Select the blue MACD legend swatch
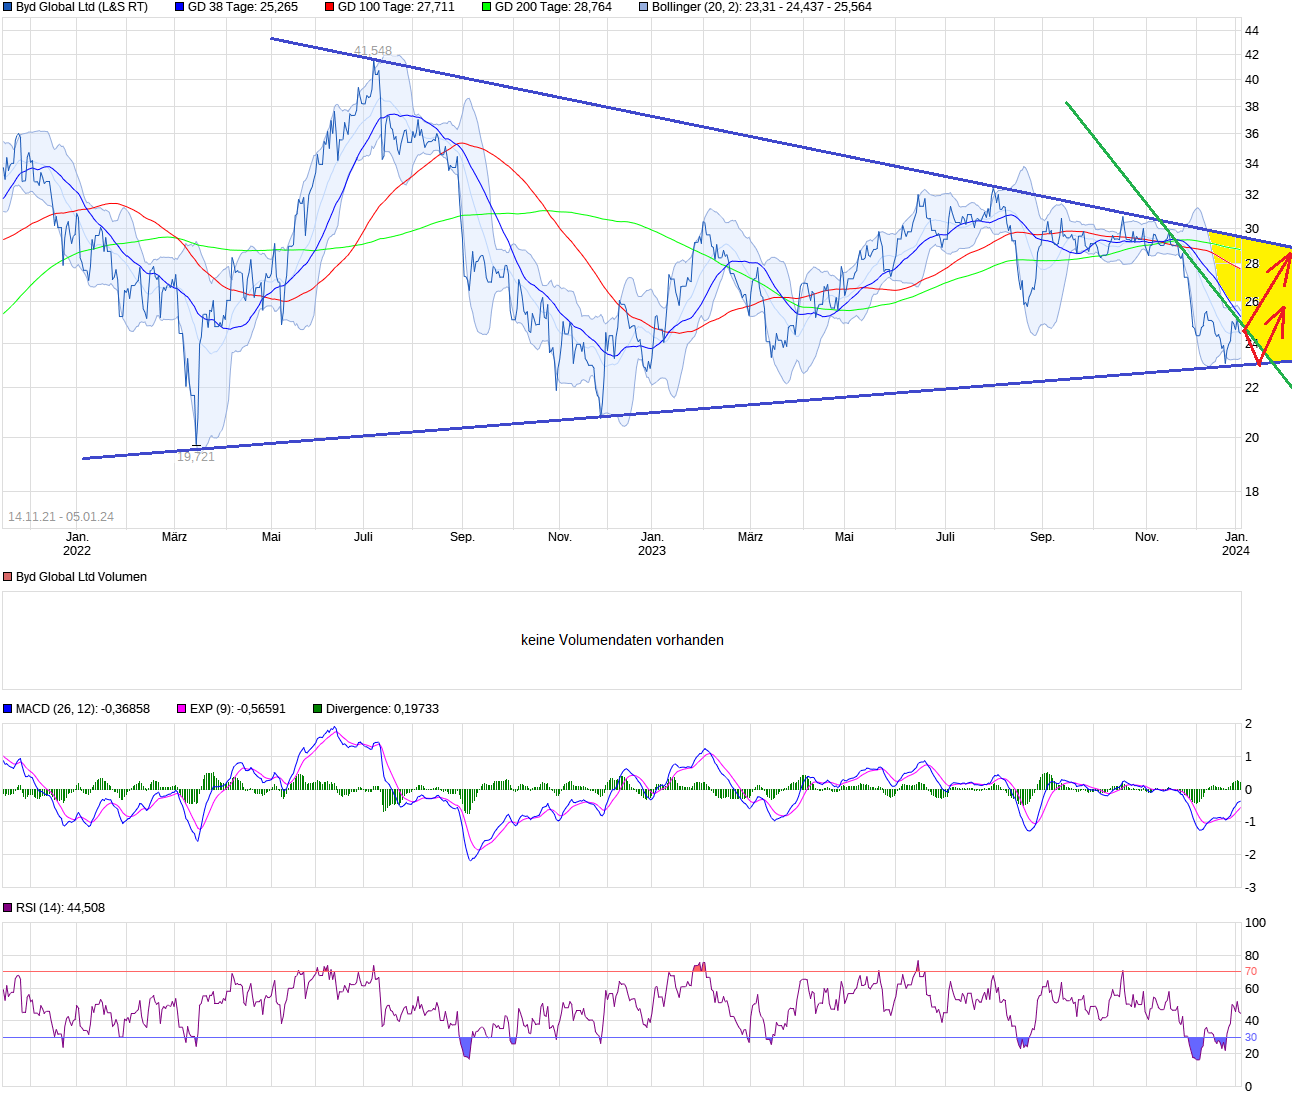This screenshot has width=1292, height=1100. pyautogui.click(x=8, y=709)
